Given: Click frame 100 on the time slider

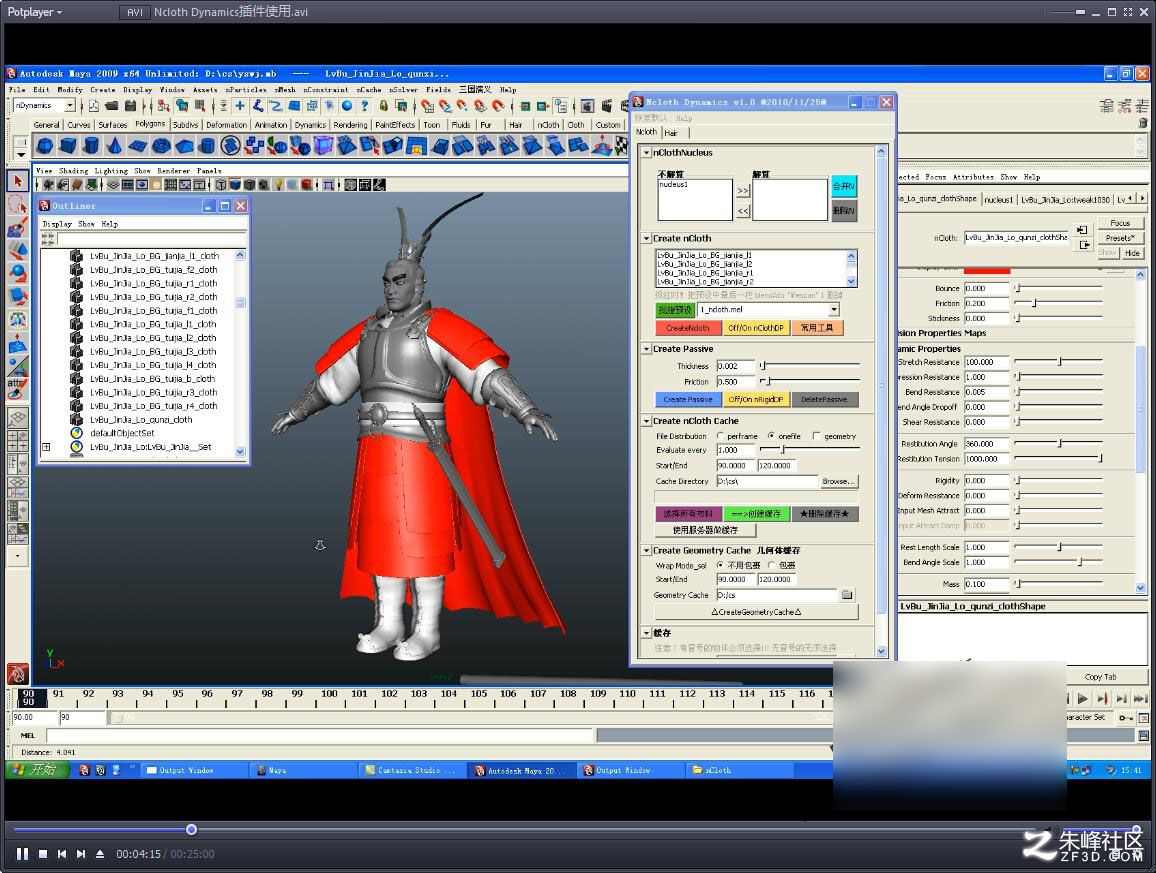Looking at the screenshot, I should tap(329, 694).
